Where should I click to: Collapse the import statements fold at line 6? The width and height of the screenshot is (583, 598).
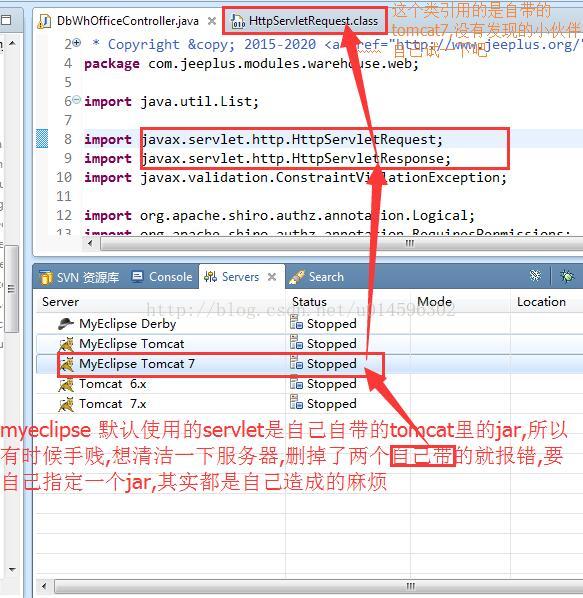(77, 100)
